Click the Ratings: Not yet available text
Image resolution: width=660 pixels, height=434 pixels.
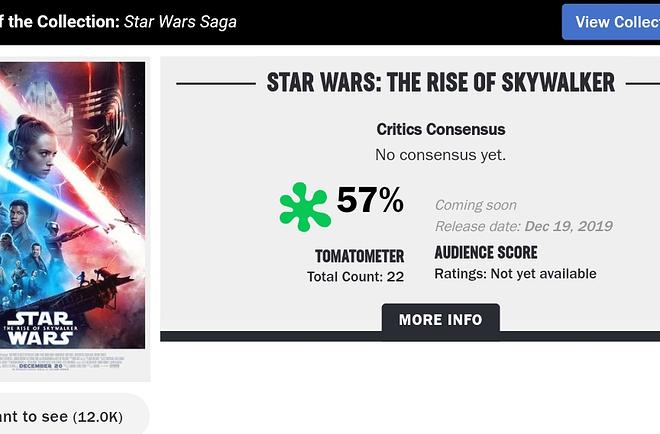(515, 273)
